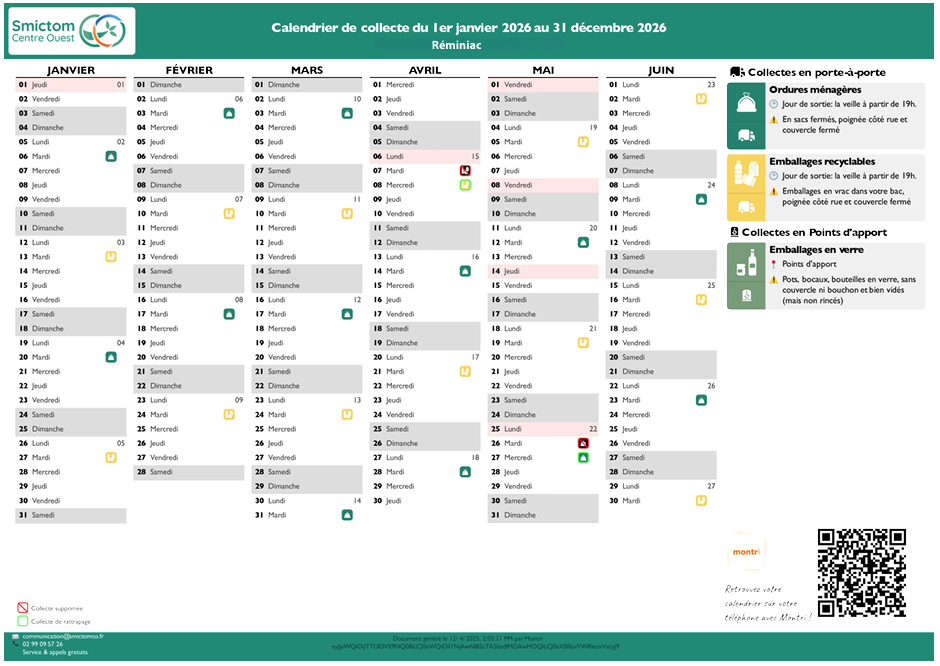940x666 pixels.
Task: Click the glass jar icon beside Emballages en verre
Action: [746, 262]
